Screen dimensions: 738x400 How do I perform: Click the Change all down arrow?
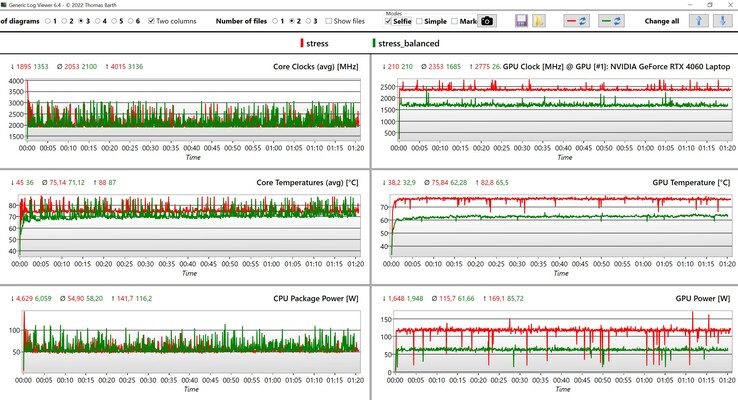click(x=722, y=21)
